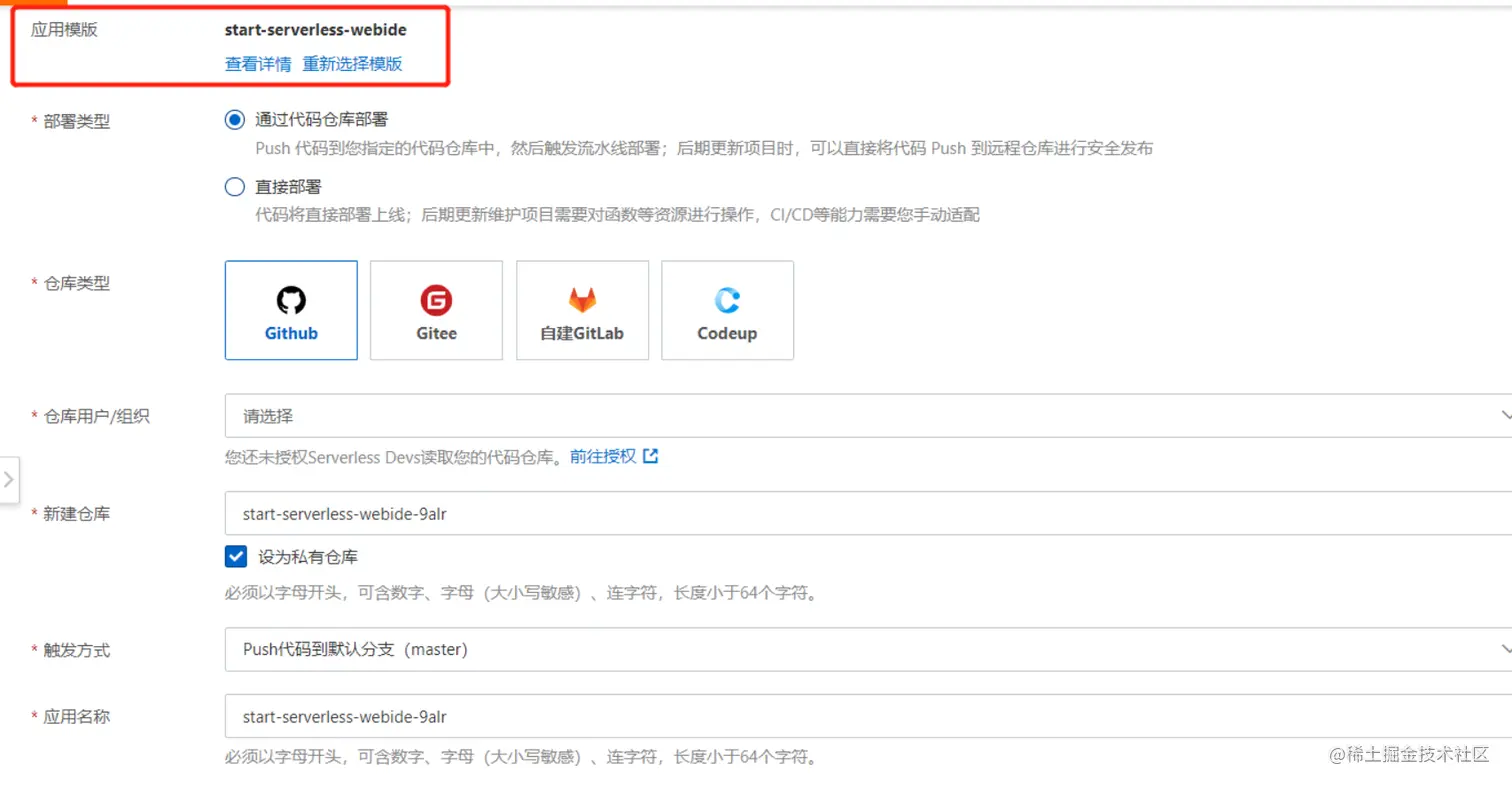
Task: Open 仓库用户/组织 请选择 dropdown
Action: point(868,415)
